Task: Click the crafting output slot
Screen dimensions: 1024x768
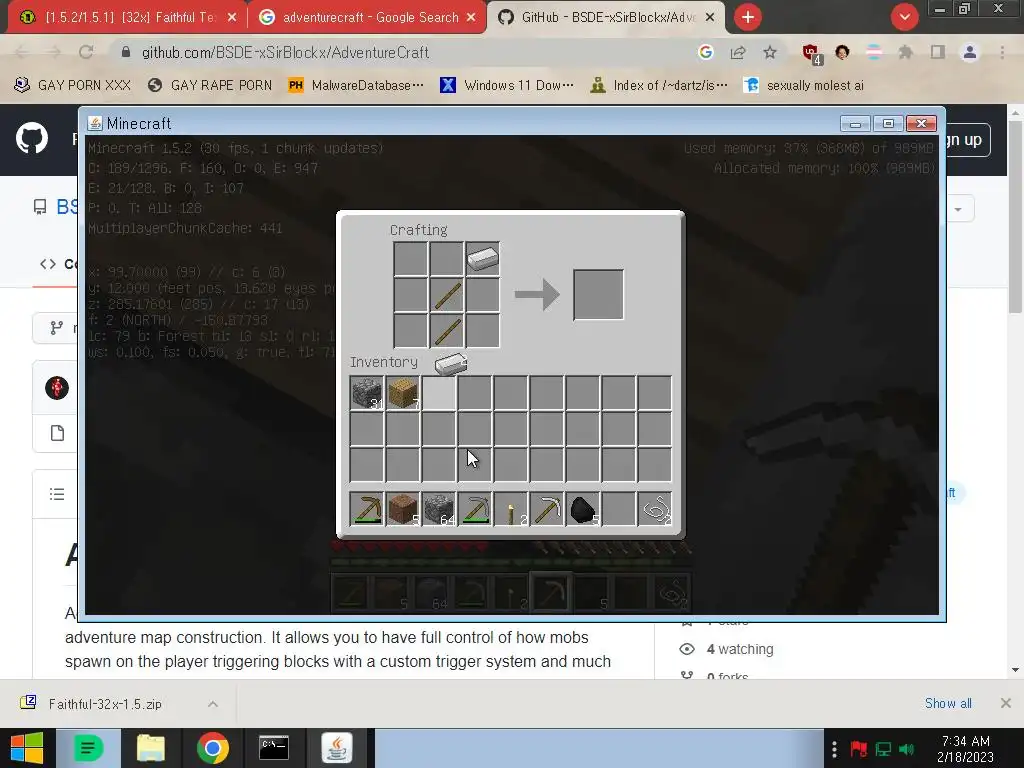Action: [598, 295]
